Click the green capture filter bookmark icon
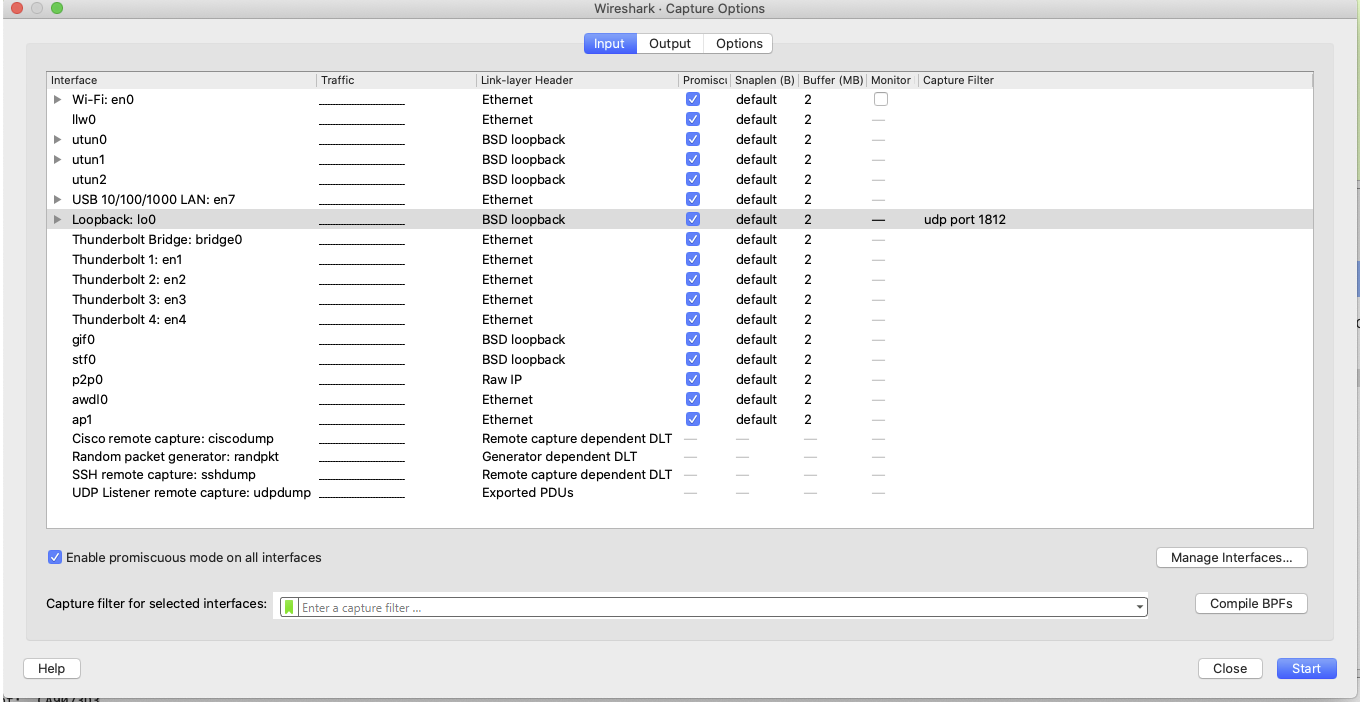1361x702 pixels. (287, 605)
